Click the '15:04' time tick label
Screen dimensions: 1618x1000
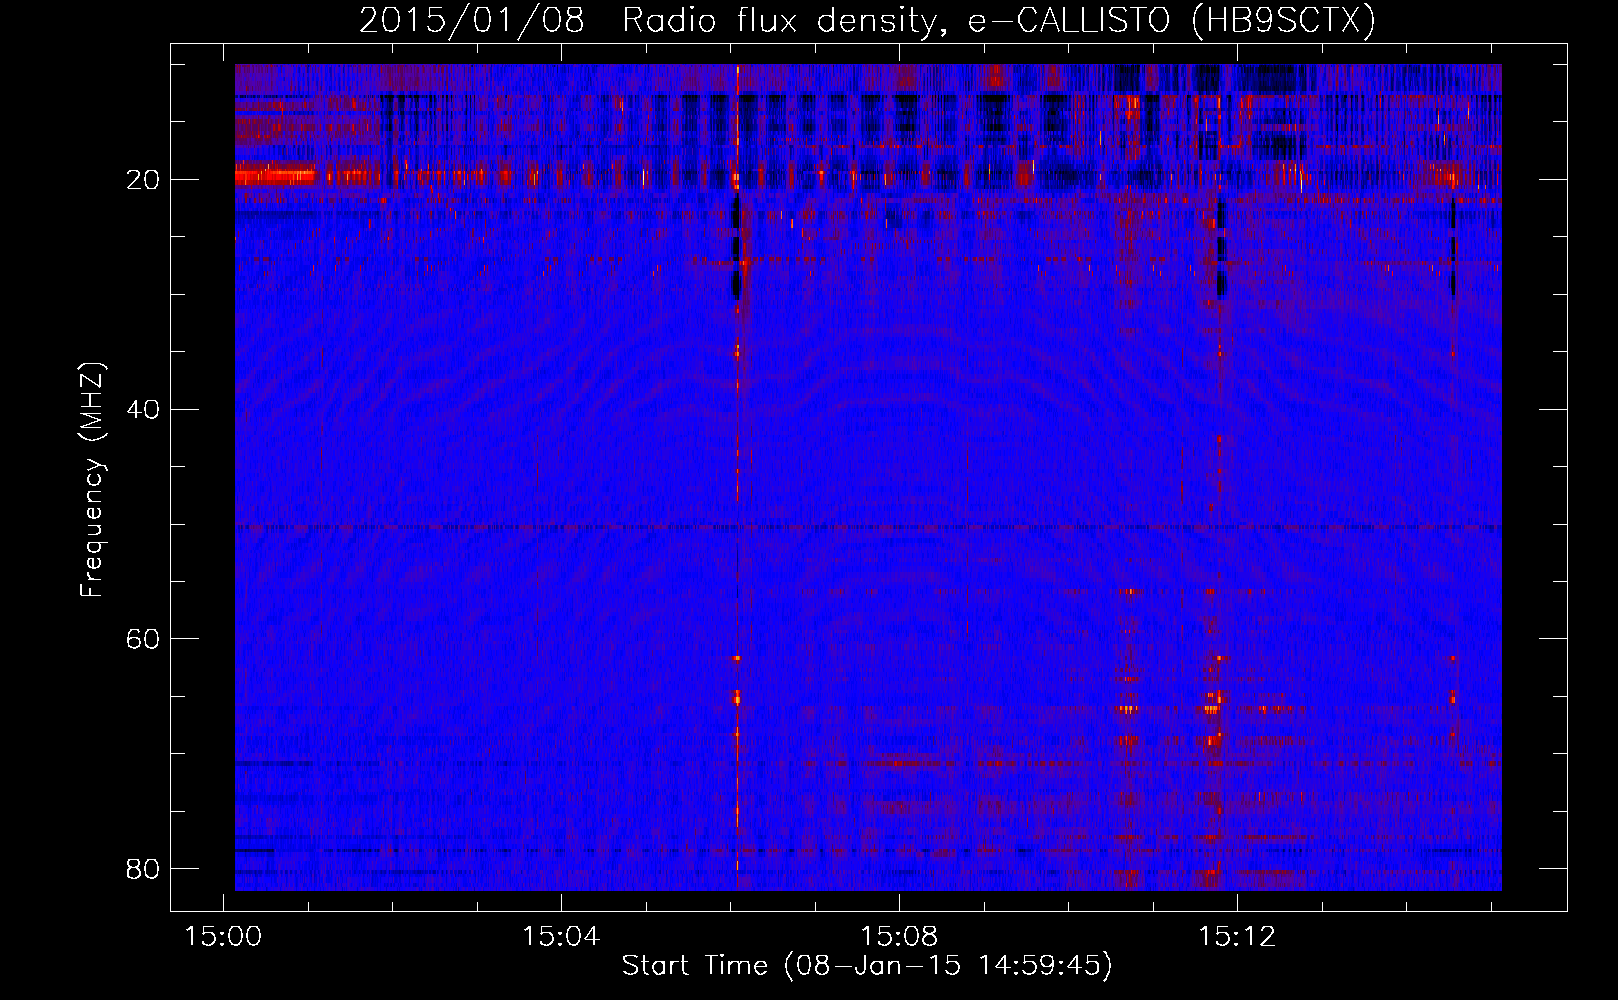[x=561, y=936]
